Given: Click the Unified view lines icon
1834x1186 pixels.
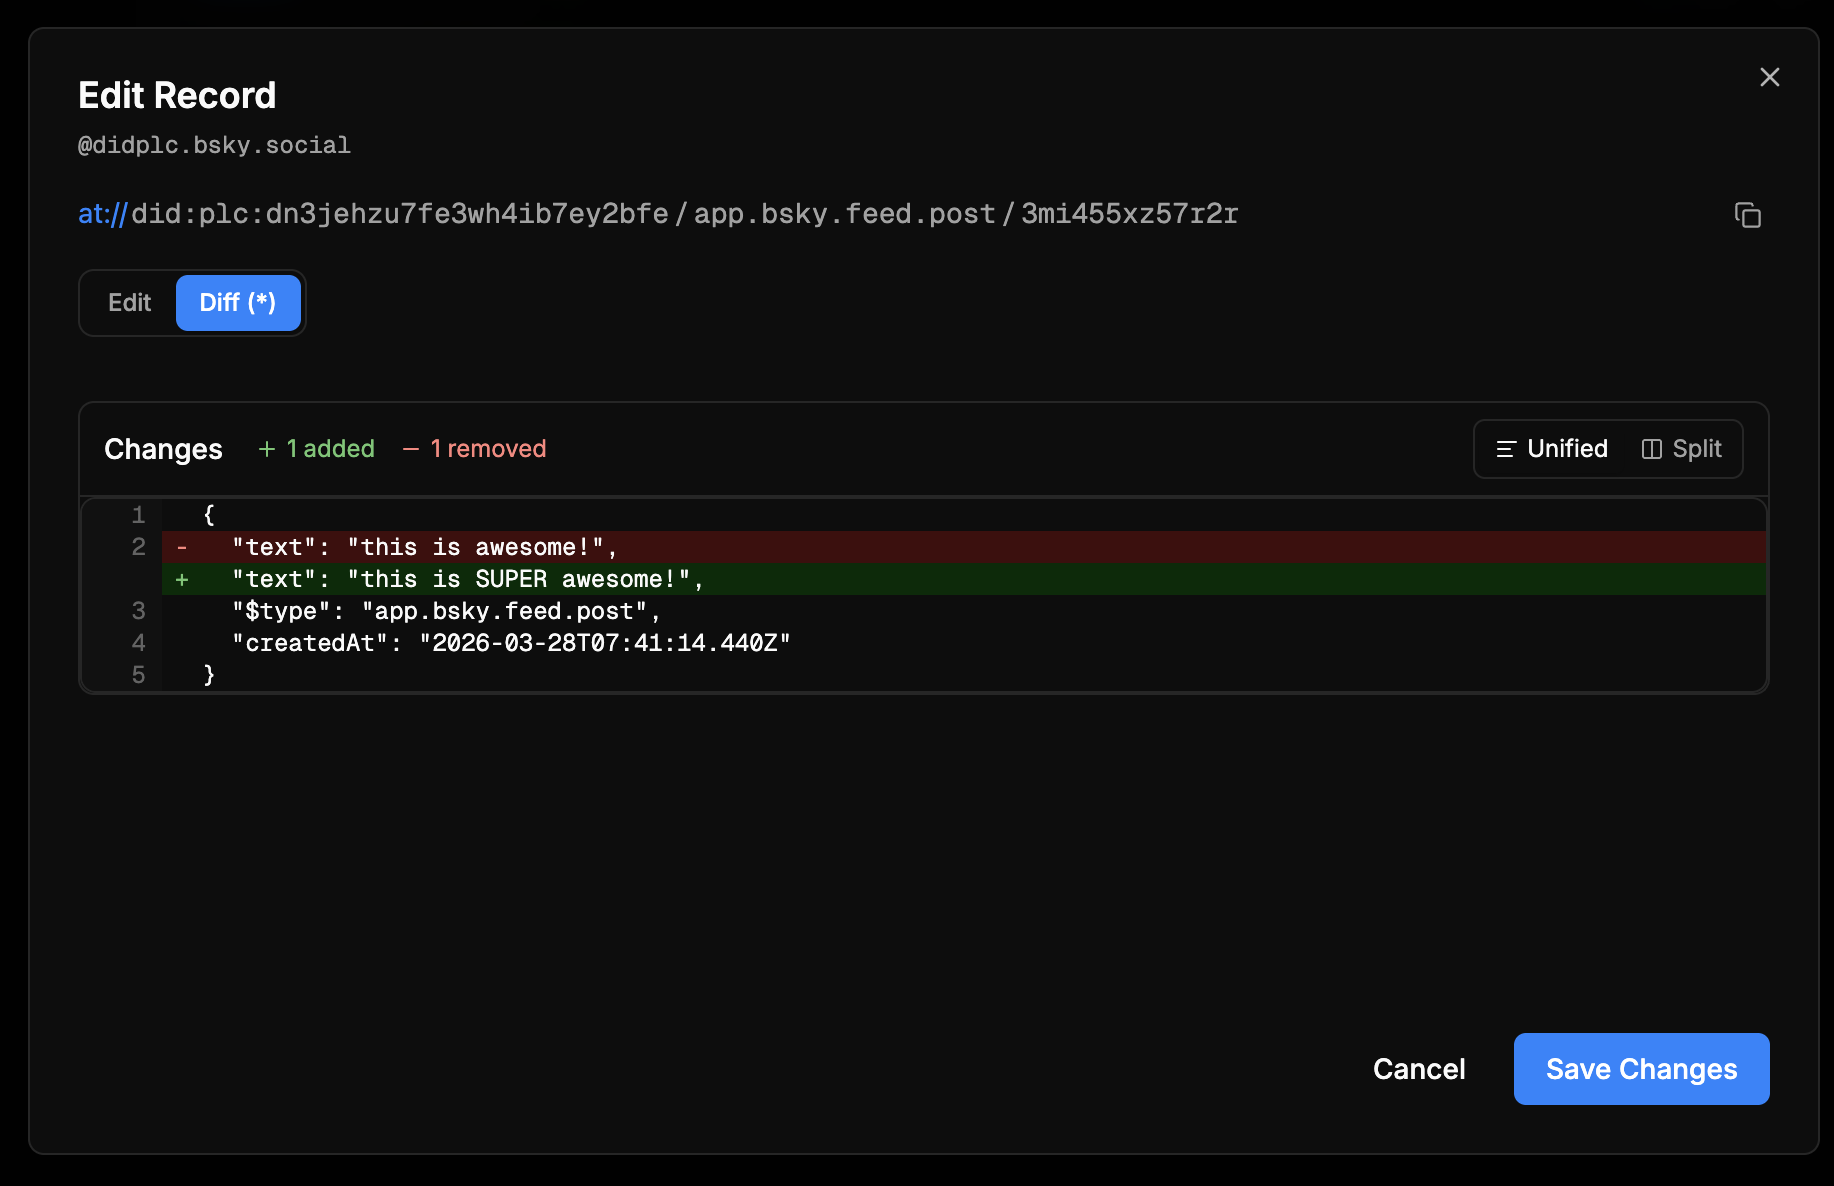Looking at the screenshot, I should 1505,449.
